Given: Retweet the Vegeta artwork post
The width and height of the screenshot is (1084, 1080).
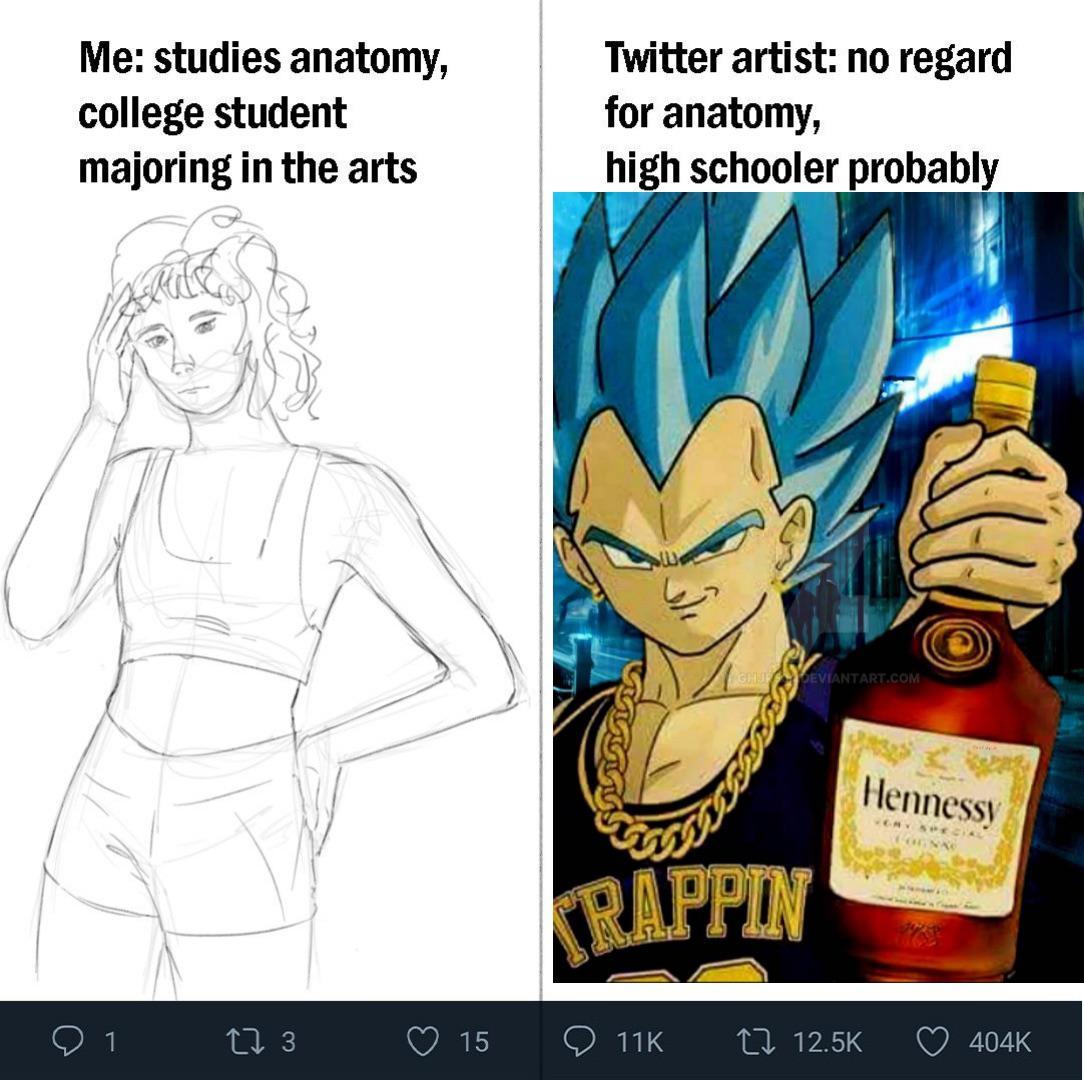Looking at the screenshot, I should [753, 1041].
